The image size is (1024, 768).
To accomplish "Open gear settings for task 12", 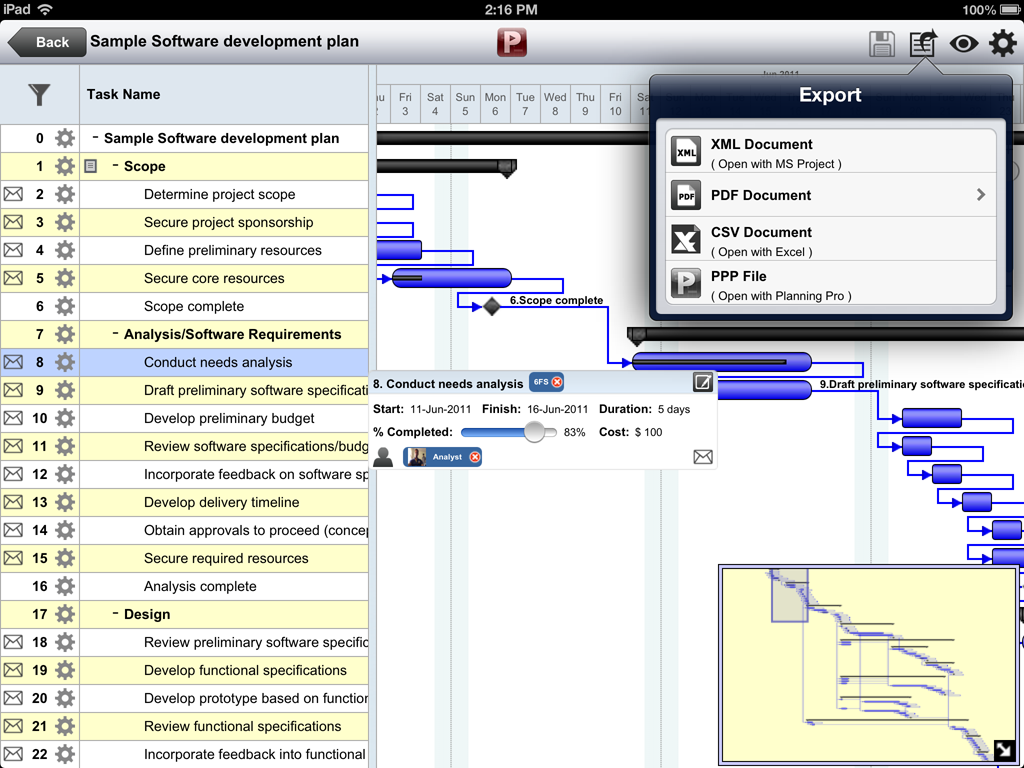I will [x=65, y=474].
